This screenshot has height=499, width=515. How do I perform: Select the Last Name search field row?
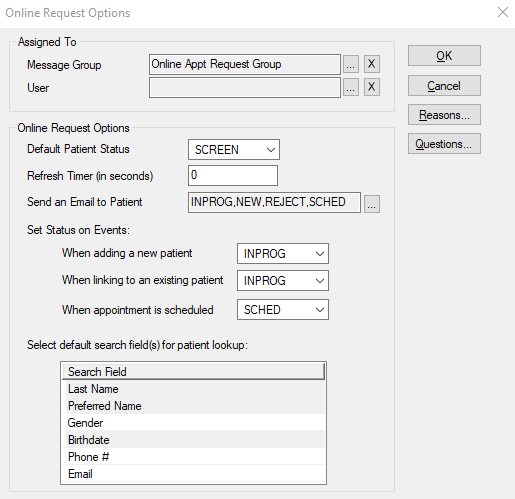tap(193, 389)
